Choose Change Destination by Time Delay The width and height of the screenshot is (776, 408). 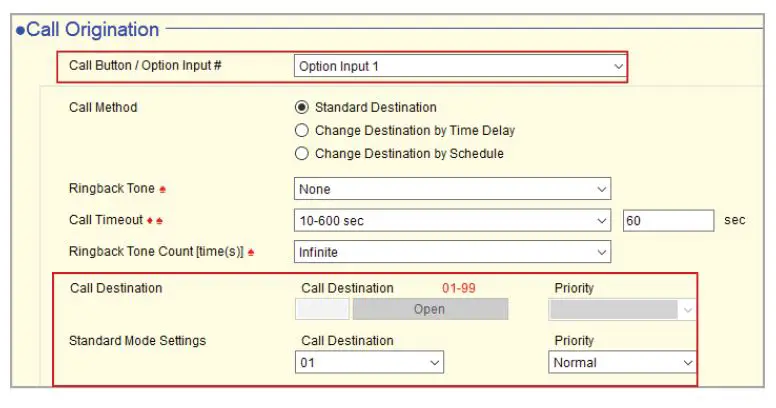(302, 130)
